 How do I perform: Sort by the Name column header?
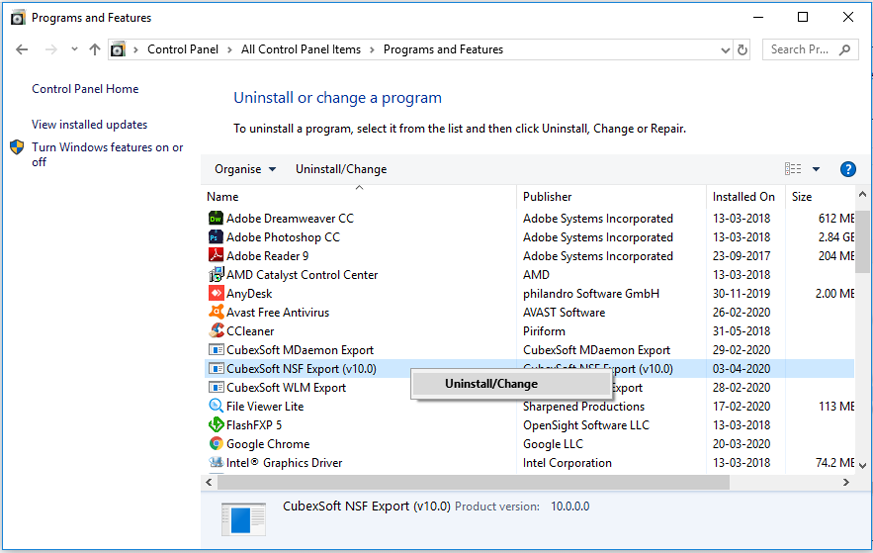tap(360, 197)
